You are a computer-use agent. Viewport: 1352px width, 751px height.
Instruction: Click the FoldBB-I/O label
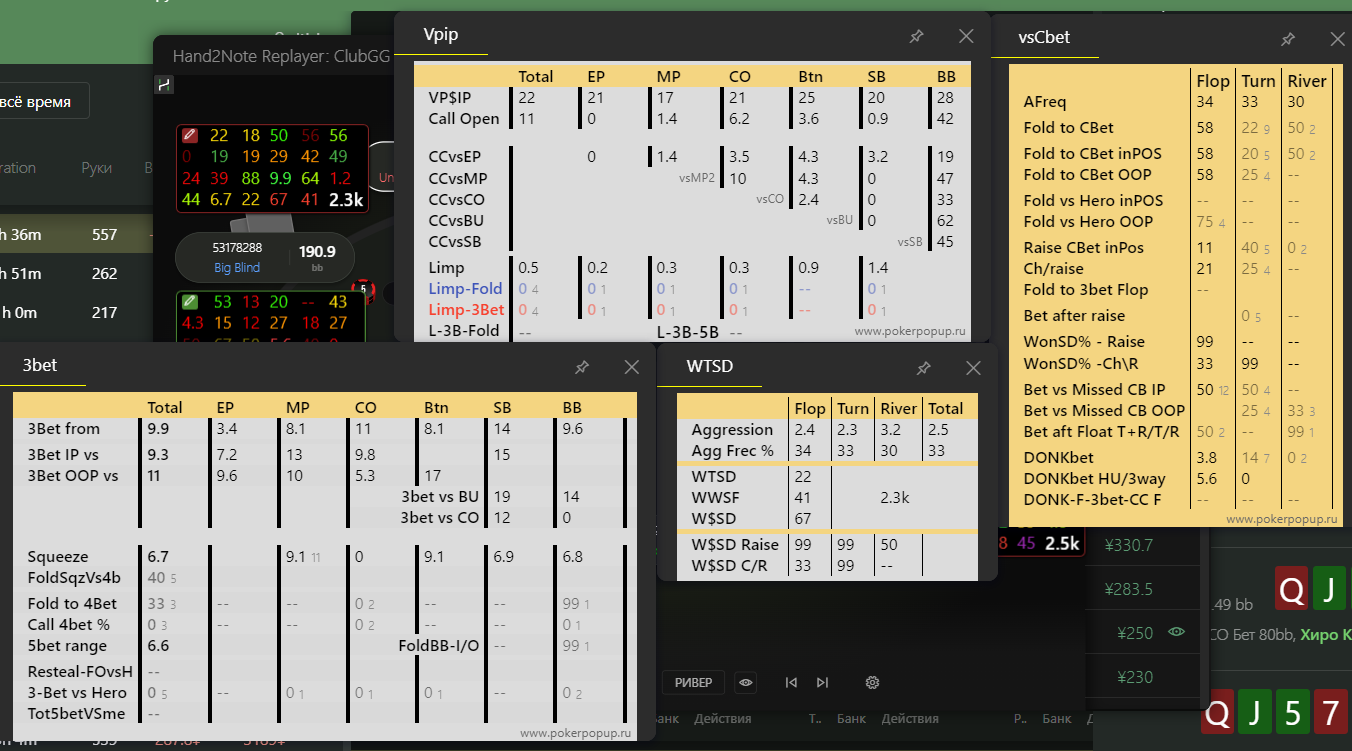439,646
